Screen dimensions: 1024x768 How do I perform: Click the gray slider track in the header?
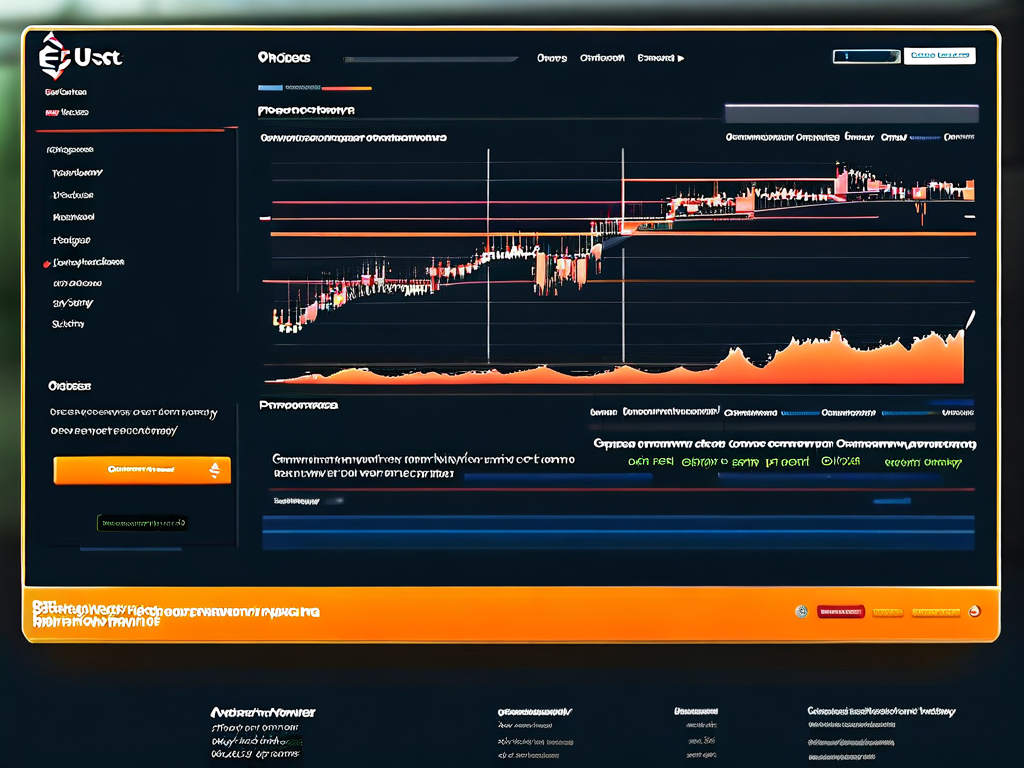click(431, 60)
